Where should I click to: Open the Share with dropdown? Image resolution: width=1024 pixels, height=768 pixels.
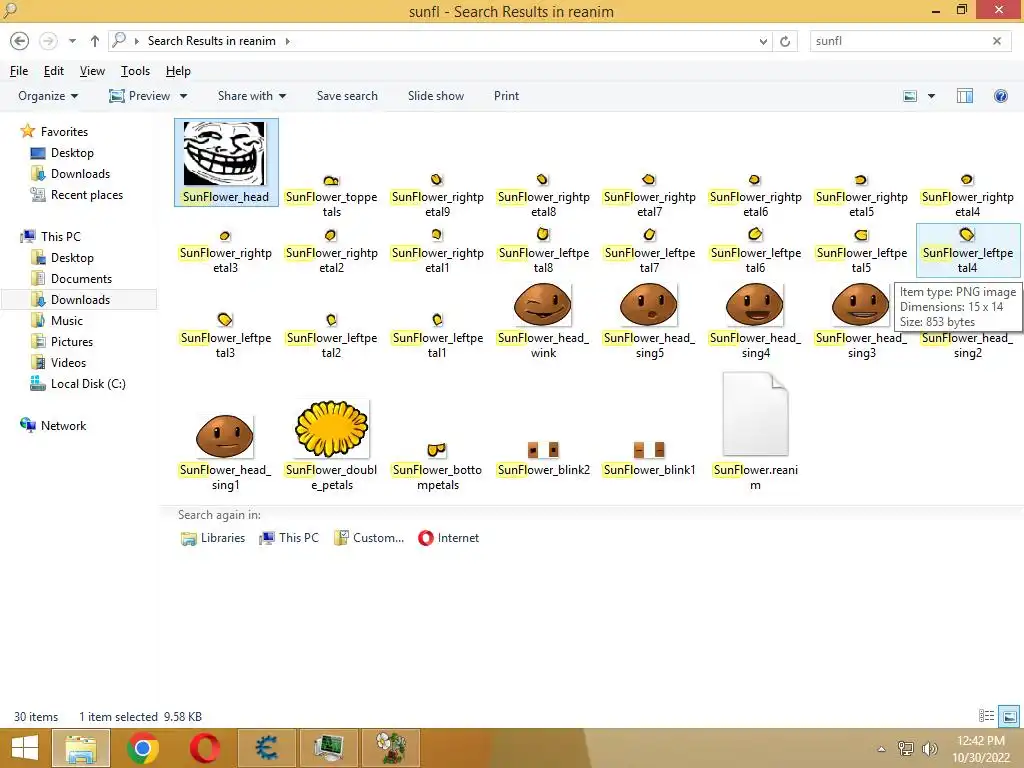[x=252, y=96]
